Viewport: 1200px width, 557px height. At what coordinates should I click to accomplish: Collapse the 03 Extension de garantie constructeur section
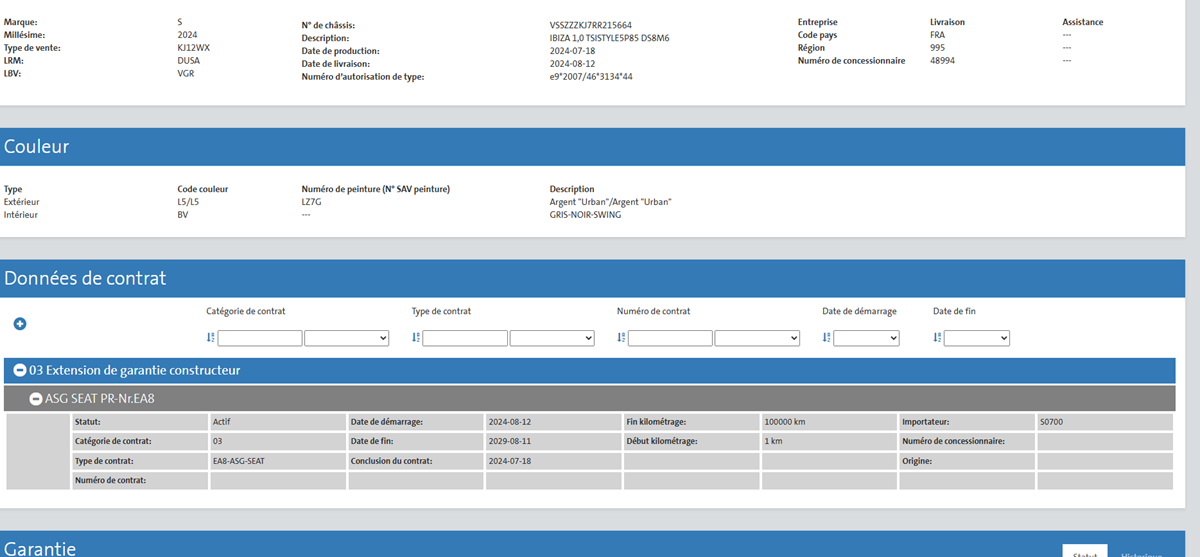pyautogui.click(x=20, y=370)
